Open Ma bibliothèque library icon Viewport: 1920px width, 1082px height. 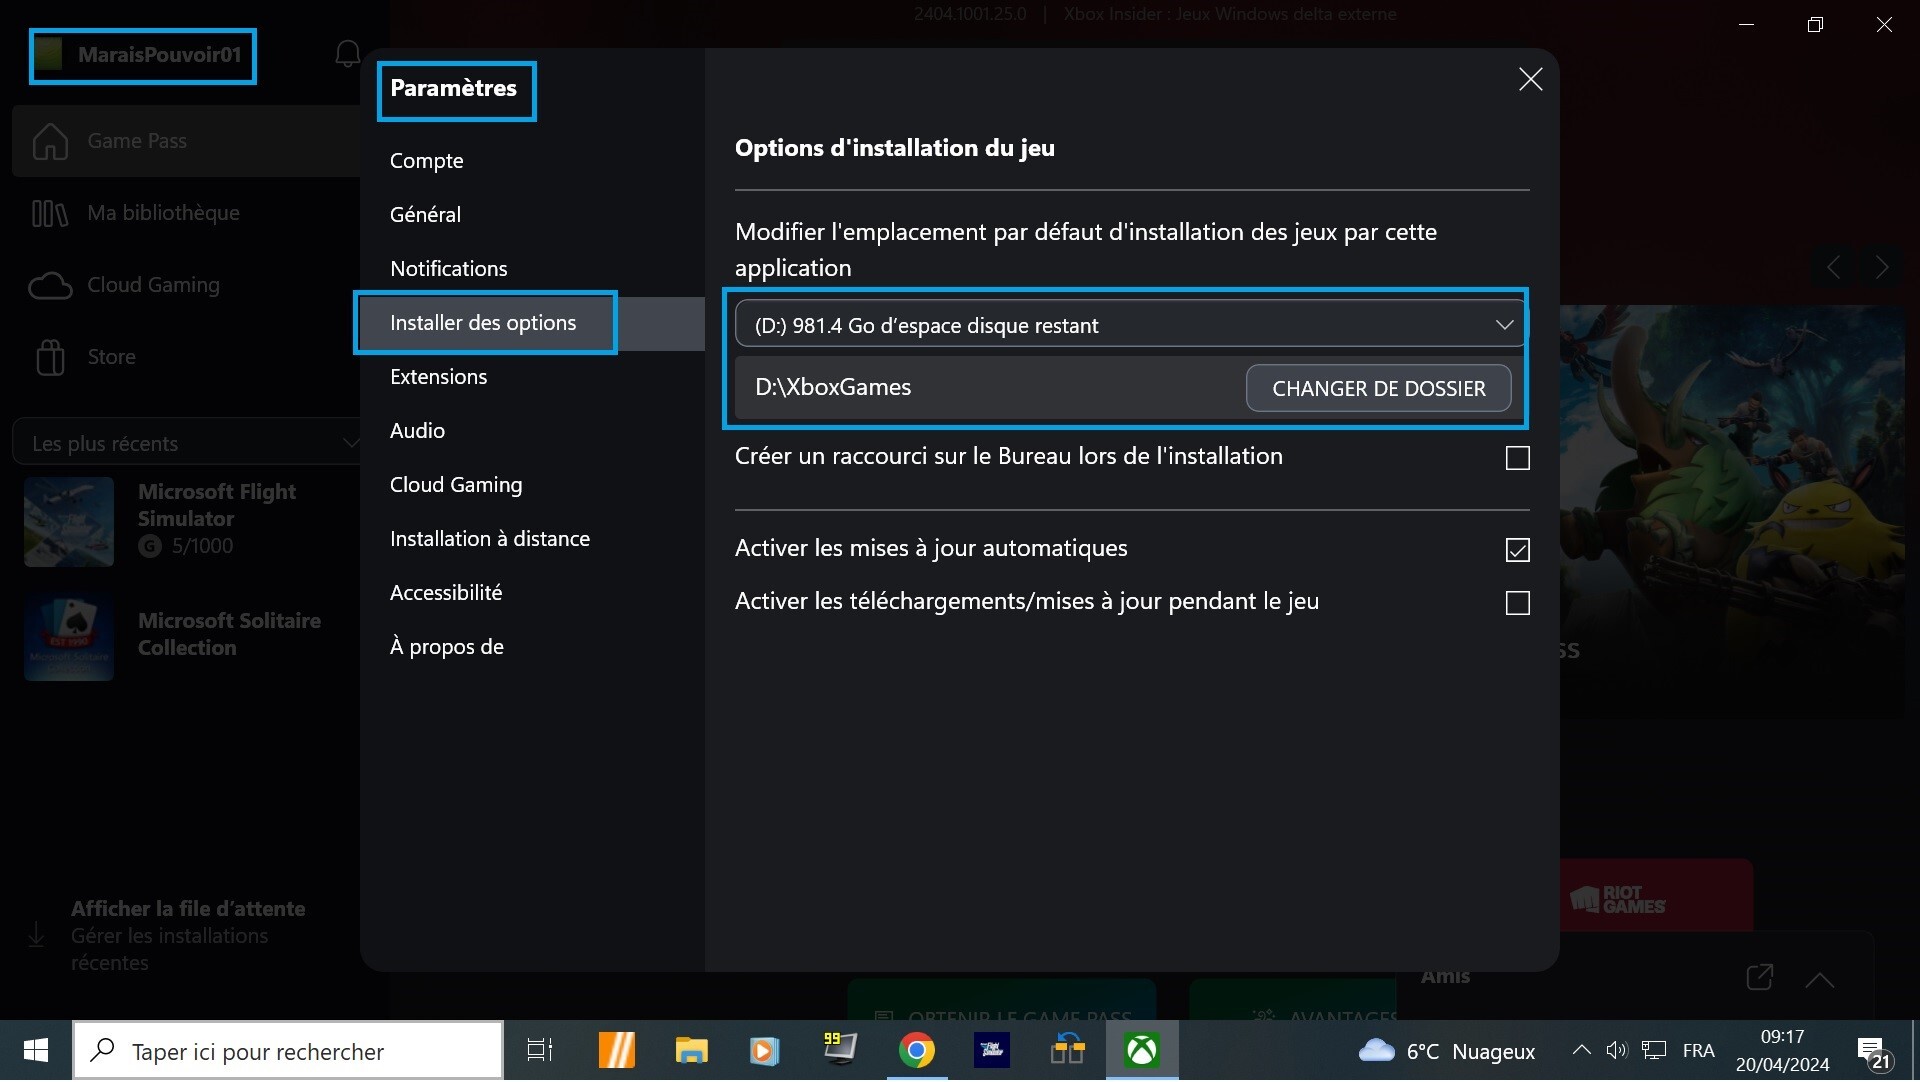pos(50,213)
